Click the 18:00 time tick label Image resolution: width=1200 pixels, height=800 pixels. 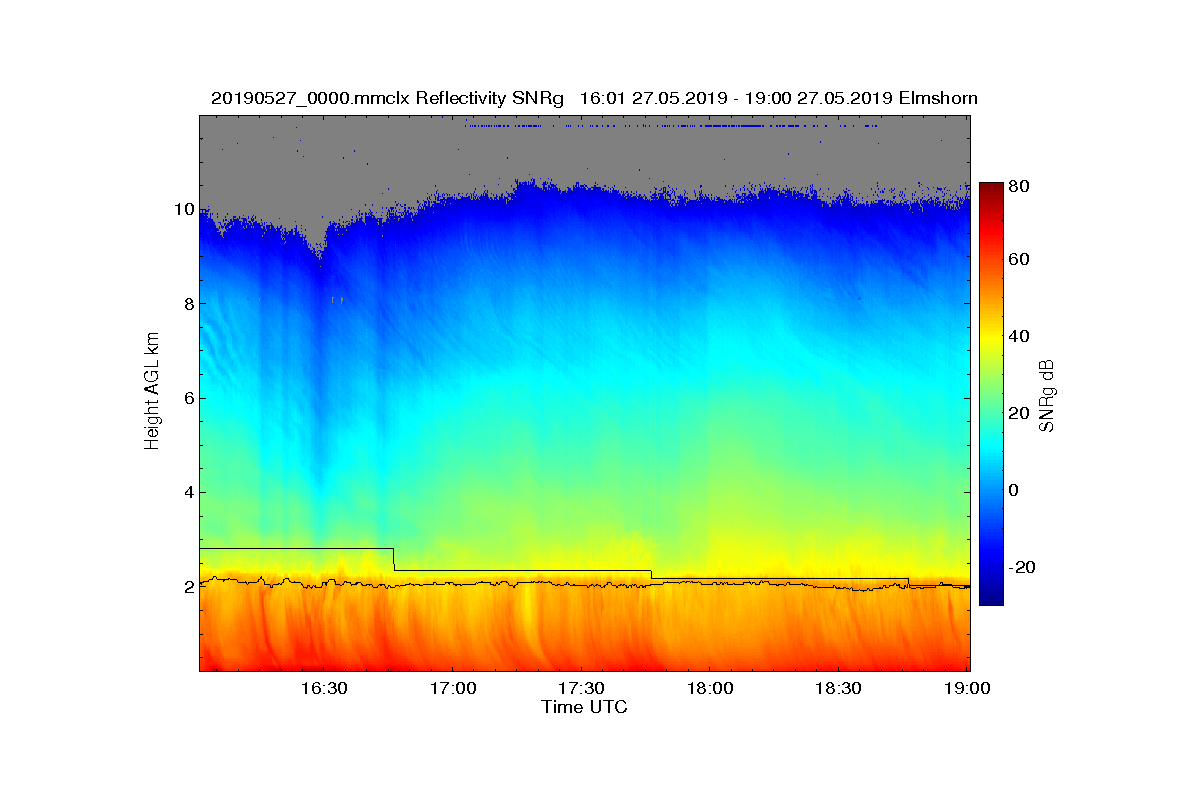tap(710, 689)
